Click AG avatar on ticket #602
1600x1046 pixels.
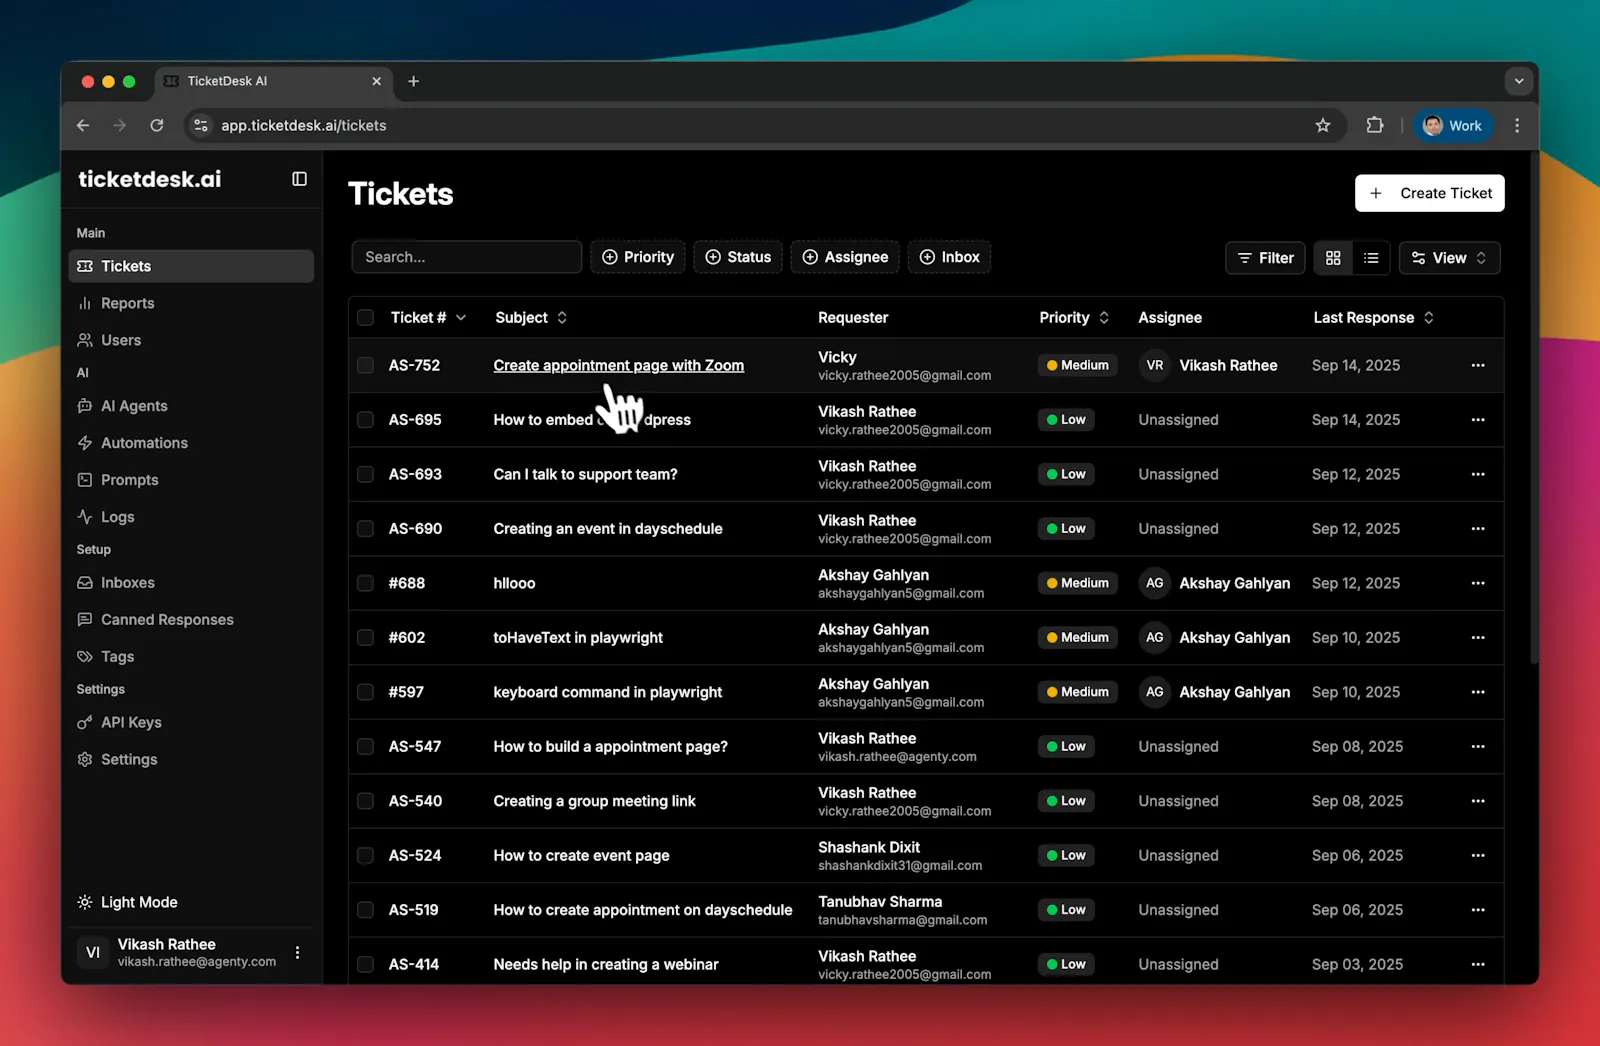[1155, 638]
